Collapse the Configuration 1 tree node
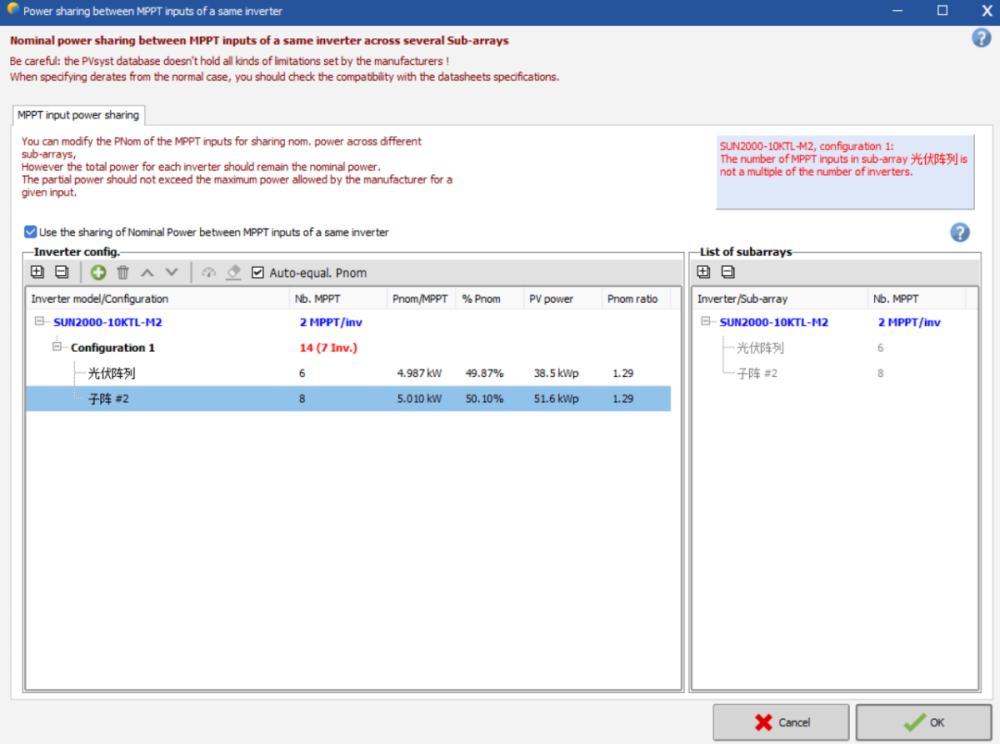 pos(57,347)
